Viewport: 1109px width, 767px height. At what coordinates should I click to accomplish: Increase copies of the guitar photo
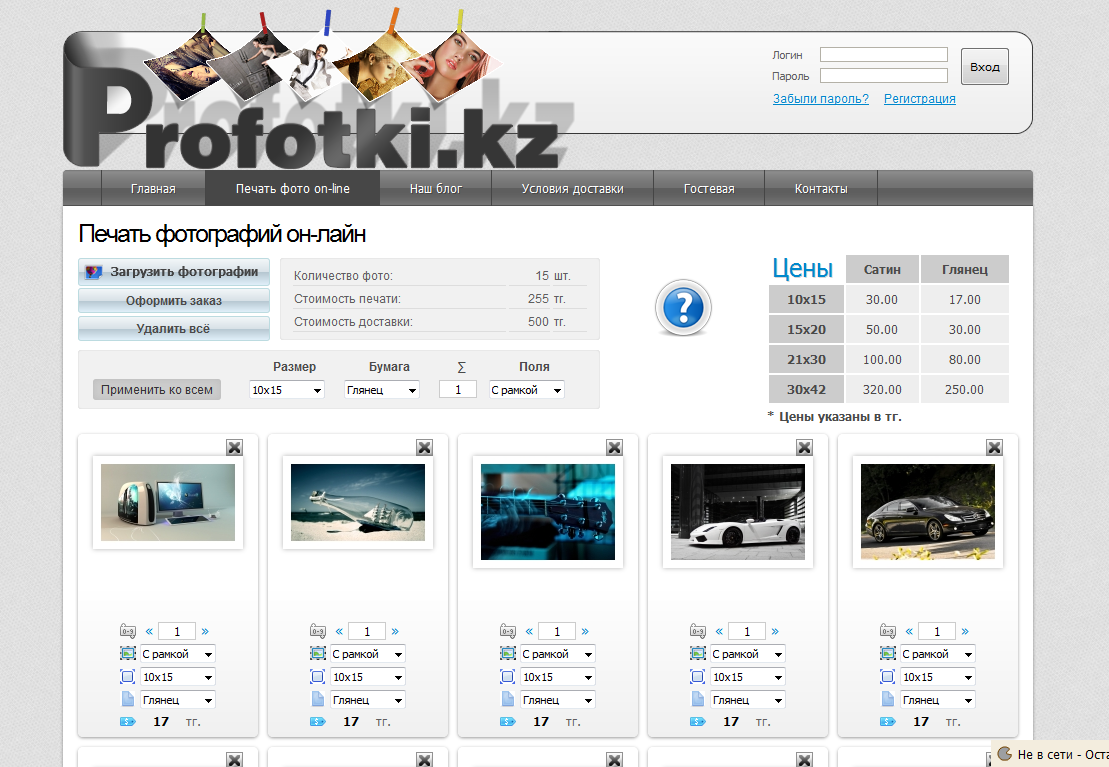click(585, 631)
